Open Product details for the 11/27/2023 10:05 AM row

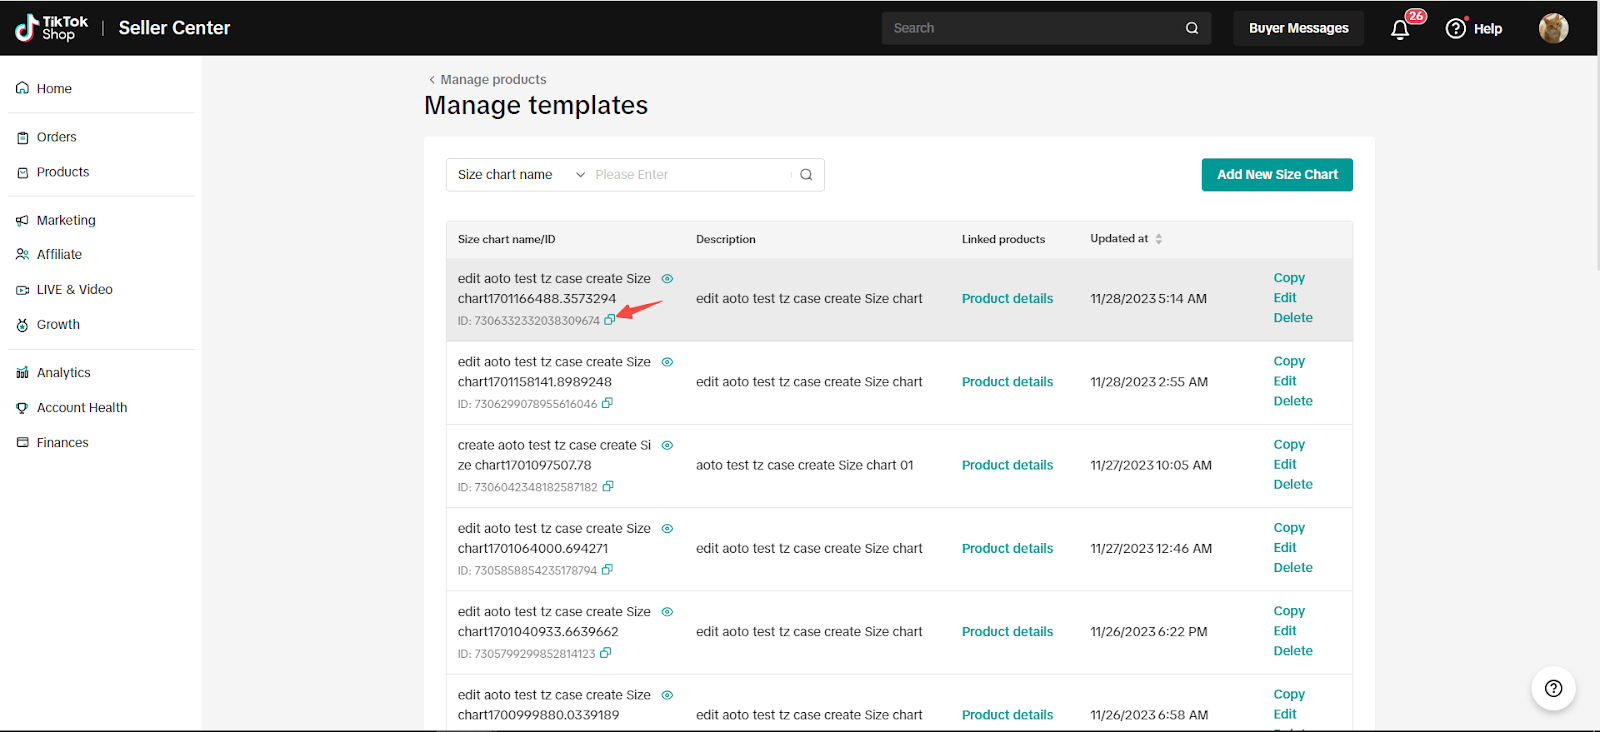tap(1007, 465)
